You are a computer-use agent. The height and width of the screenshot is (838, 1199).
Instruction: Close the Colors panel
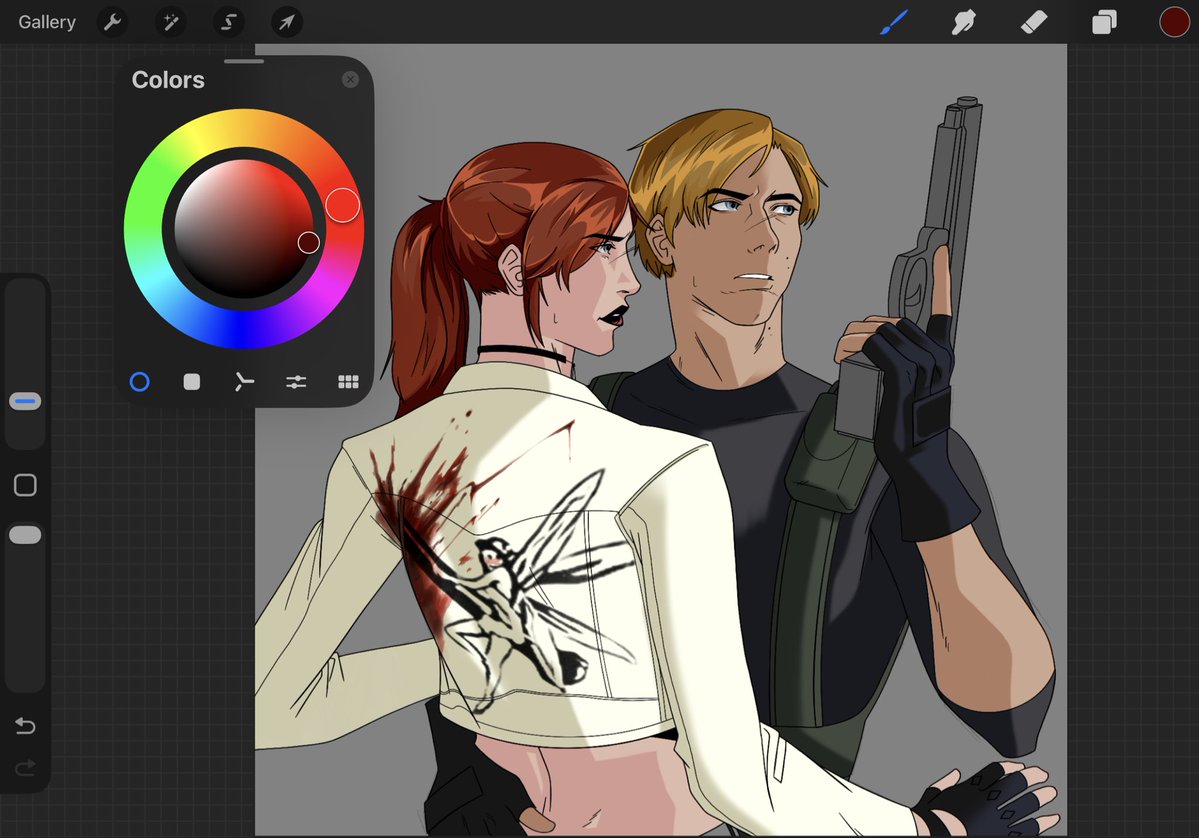pyautogui.click(x=350, y=80)
